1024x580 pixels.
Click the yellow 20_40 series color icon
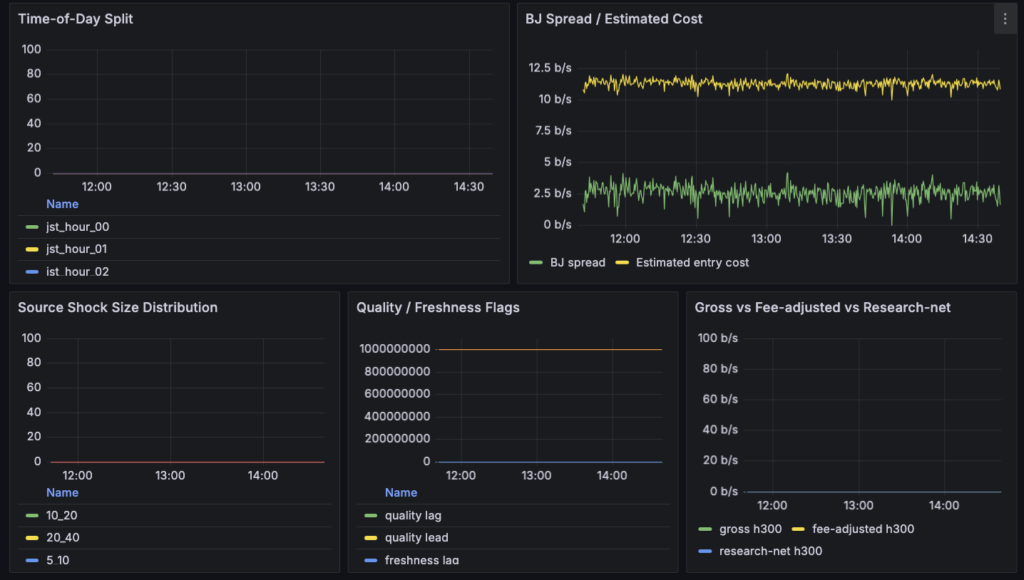coord(32,537)
